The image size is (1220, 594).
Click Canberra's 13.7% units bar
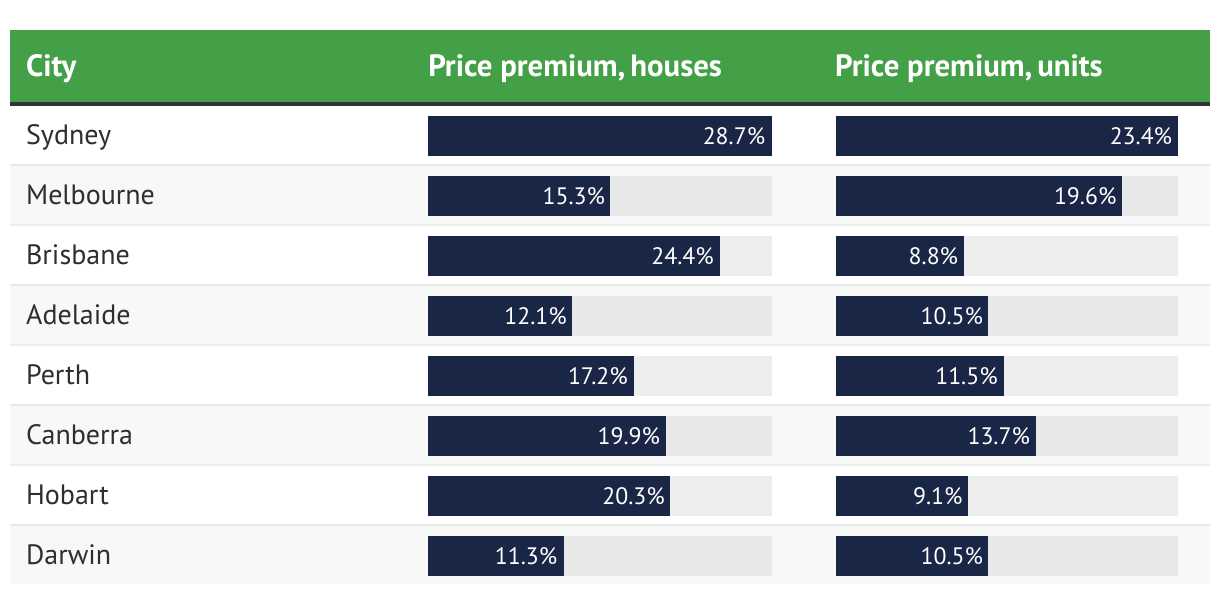pyautogui.click(x=936, y=436)
